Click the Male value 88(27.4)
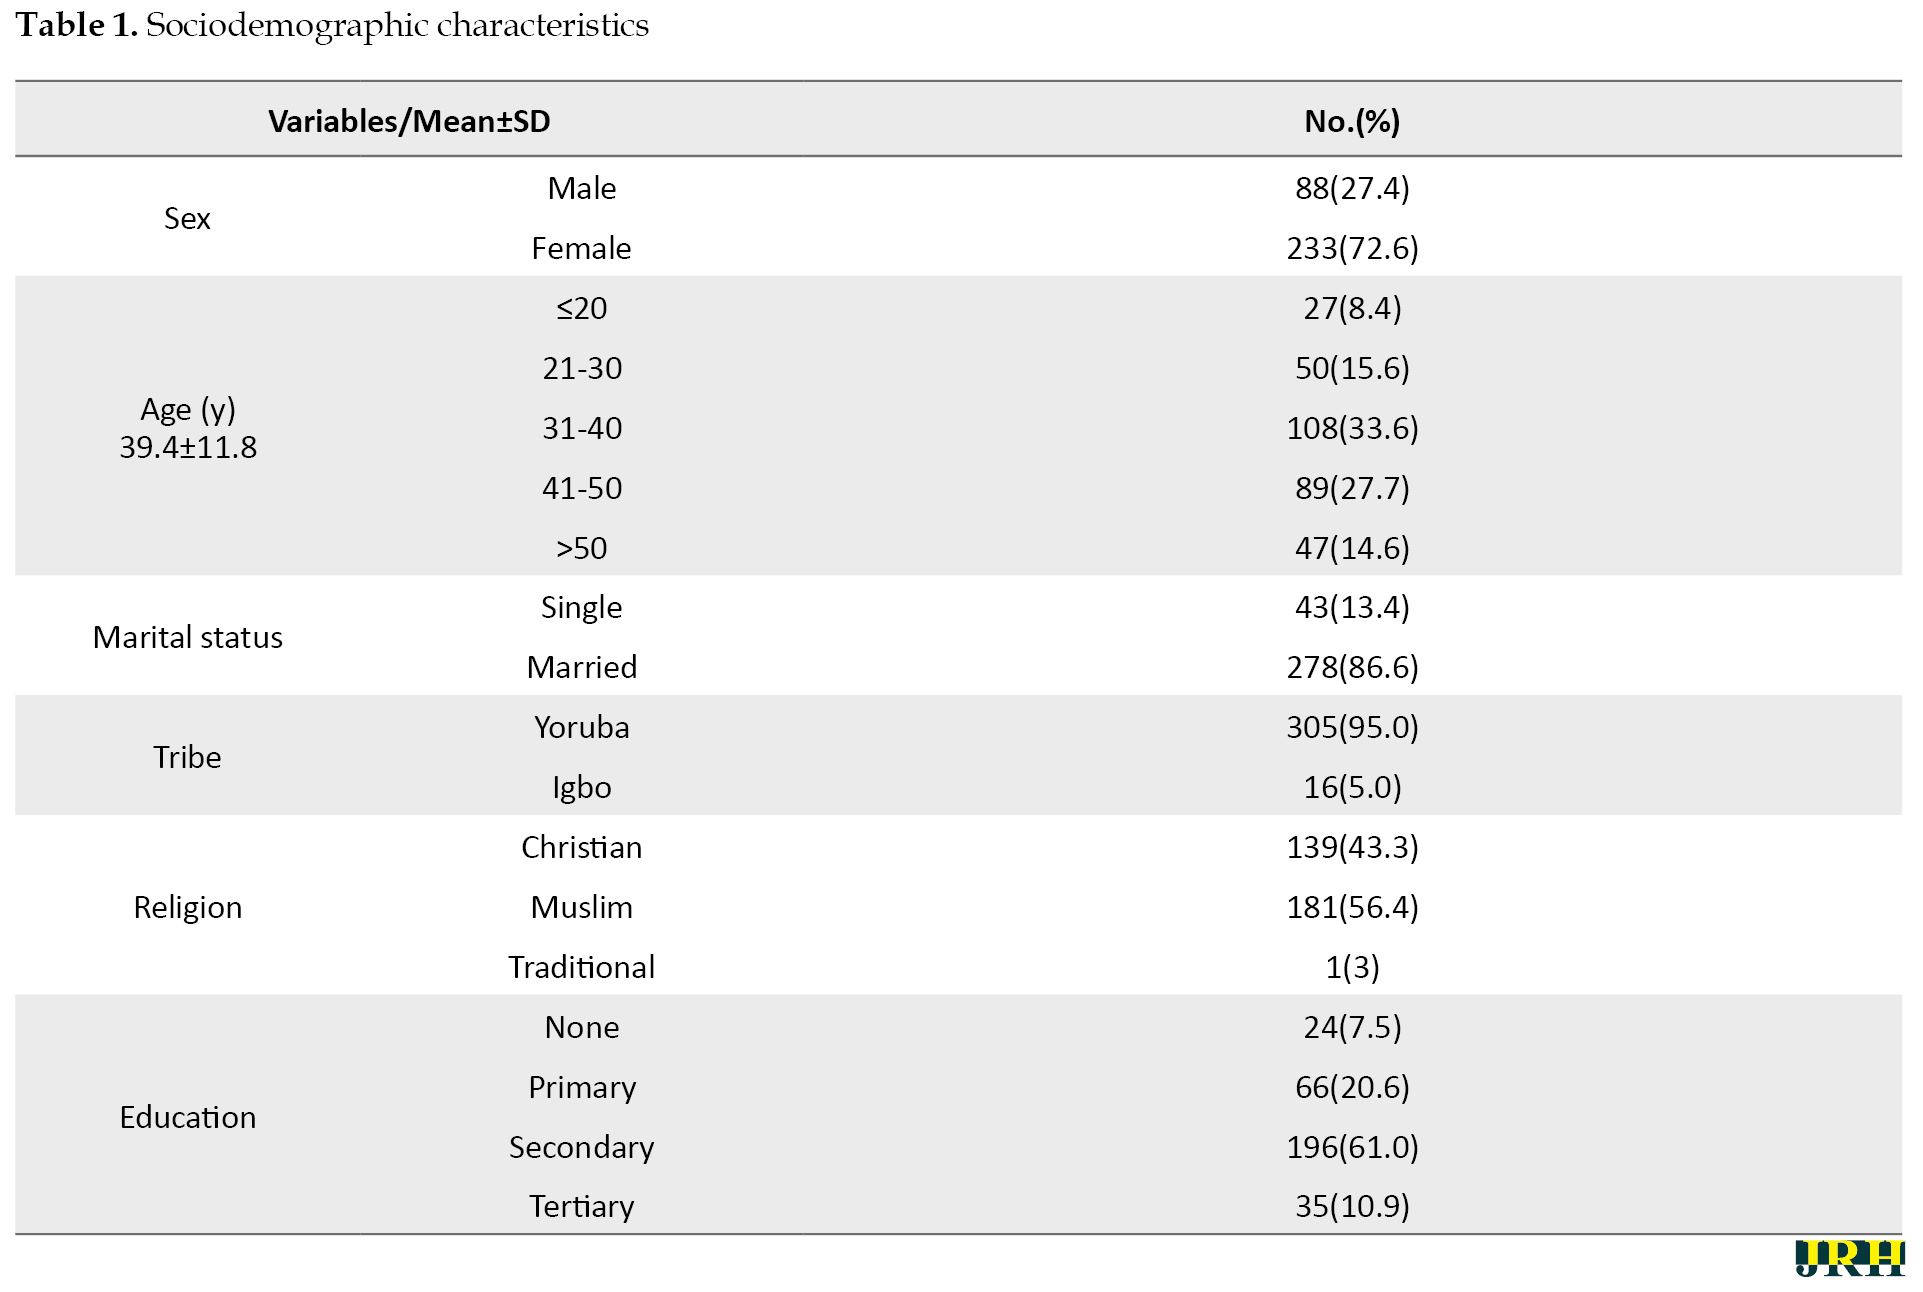 (x=1352, y=188)
